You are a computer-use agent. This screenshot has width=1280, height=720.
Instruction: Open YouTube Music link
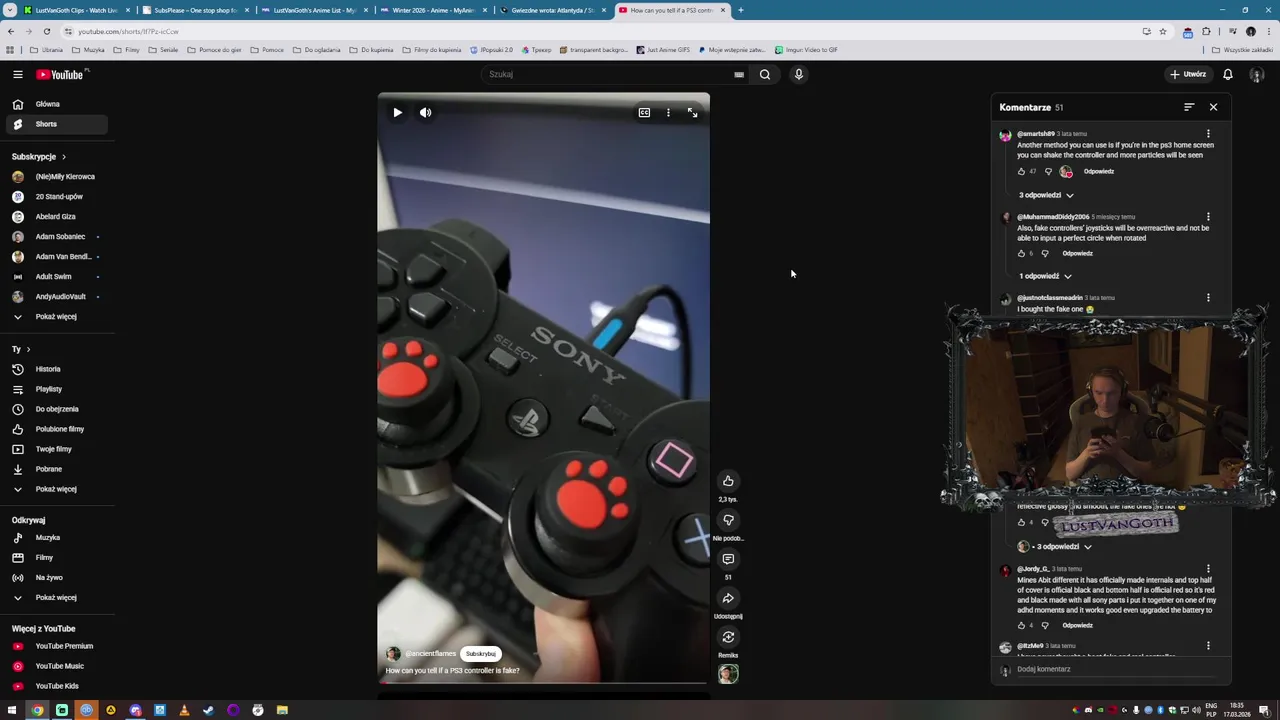pyautogui.click(x=56, y=666)
